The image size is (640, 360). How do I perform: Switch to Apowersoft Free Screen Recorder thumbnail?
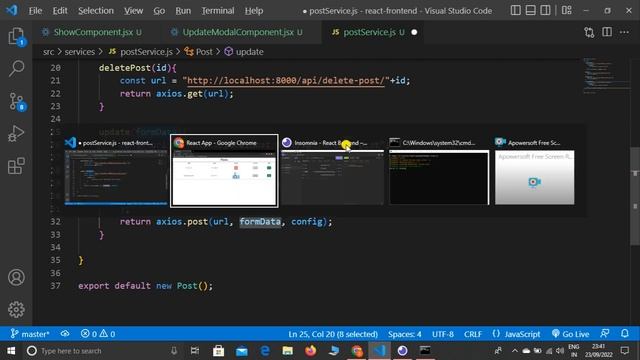point(534,171)
